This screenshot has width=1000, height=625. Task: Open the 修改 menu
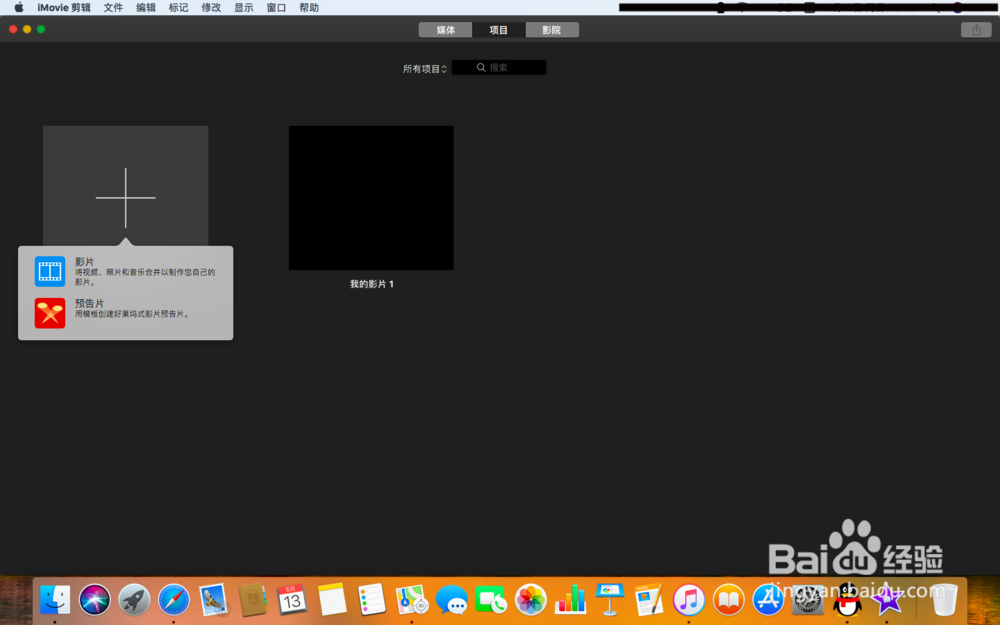[x=210, y=8]
